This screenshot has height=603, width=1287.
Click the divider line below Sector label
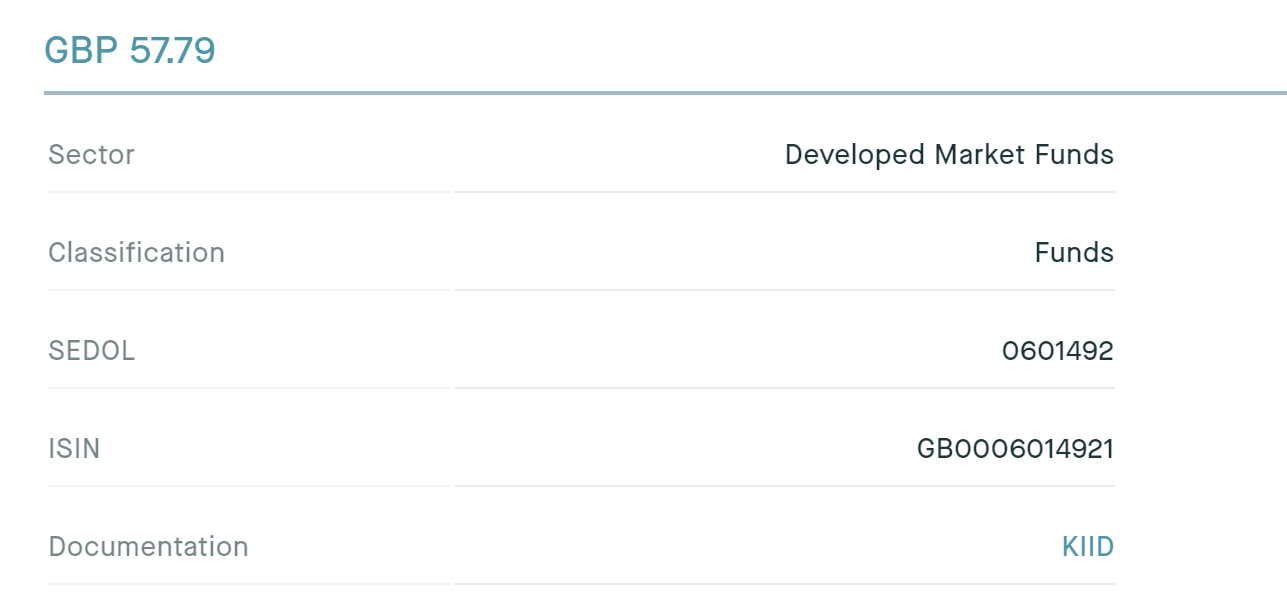249,192
